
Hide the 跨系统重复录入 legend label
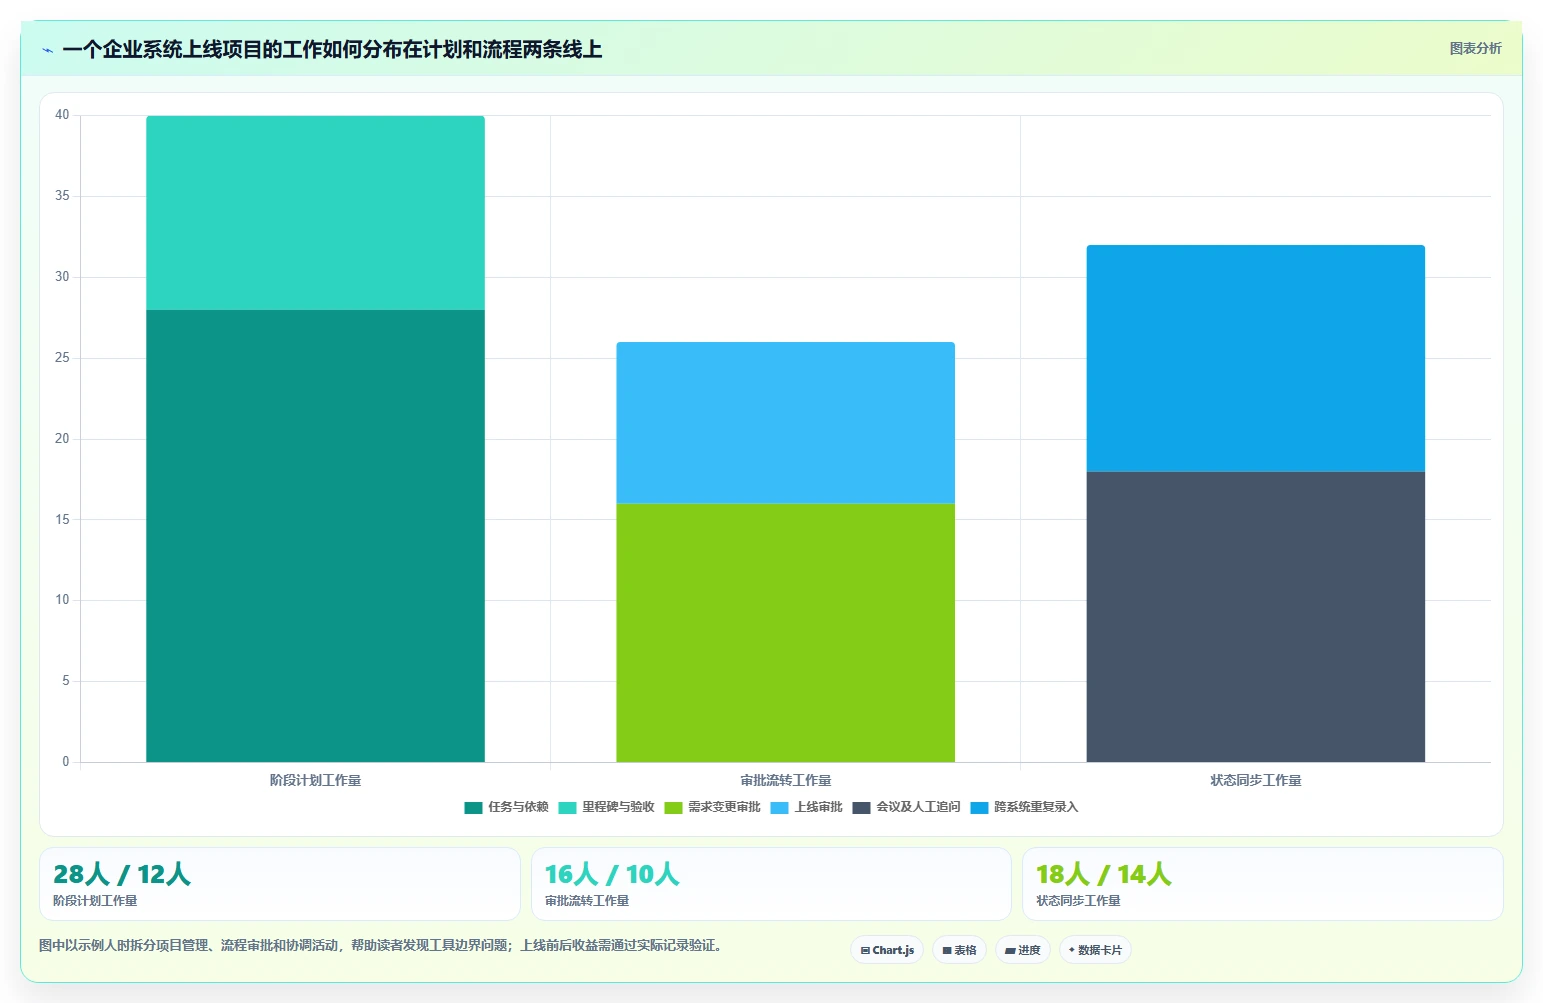click(x=1036, y=807)
